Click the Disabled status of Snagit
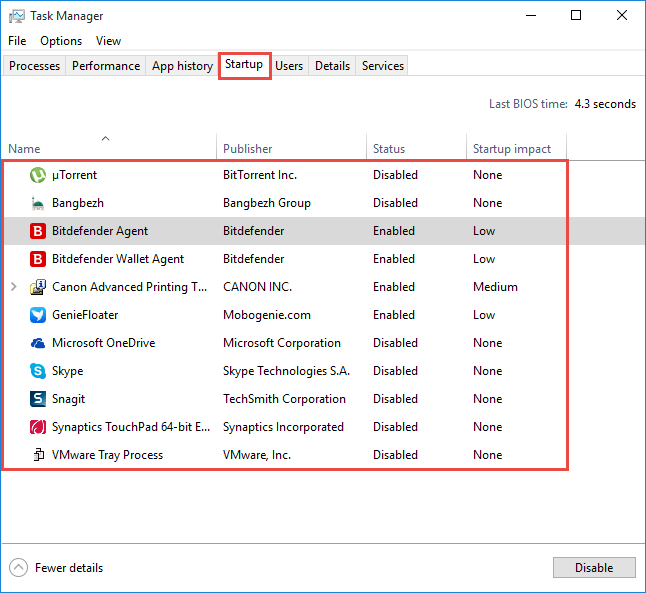The height and width of the screenshot is (593, 646). pos(396,399)
